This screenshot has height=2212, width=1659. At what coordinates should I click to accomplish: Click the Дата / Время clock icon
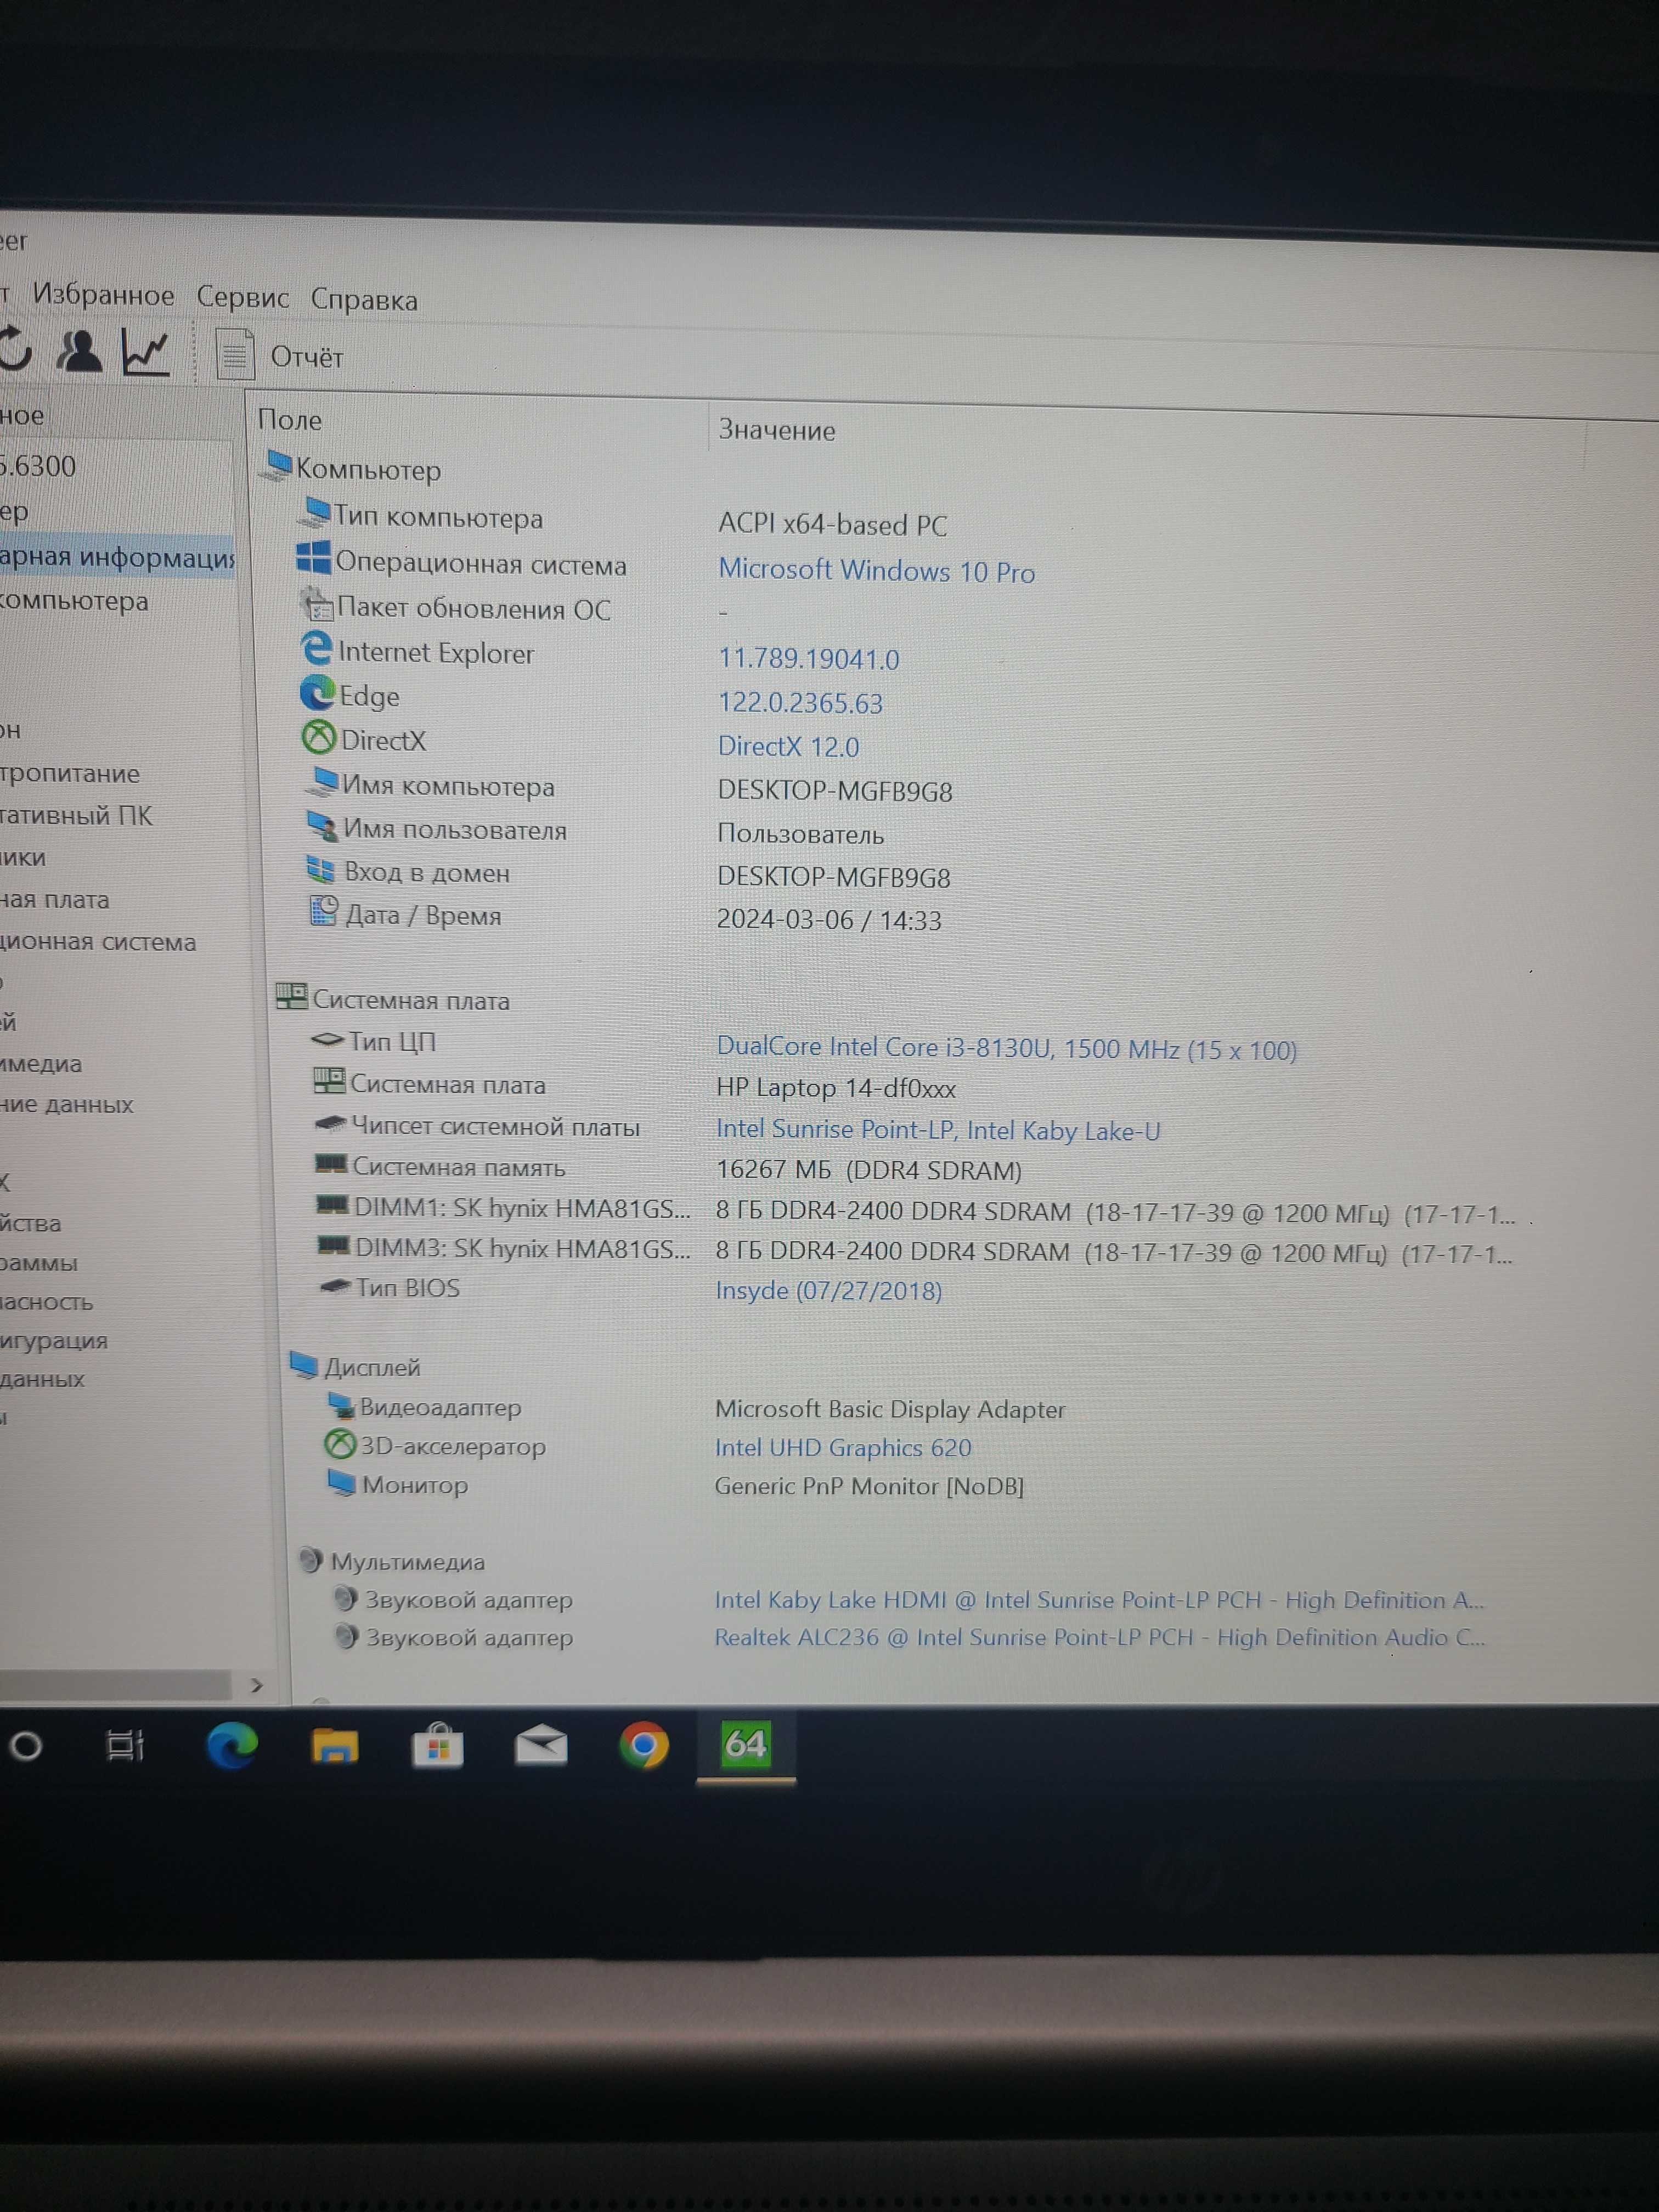point(323,911)
